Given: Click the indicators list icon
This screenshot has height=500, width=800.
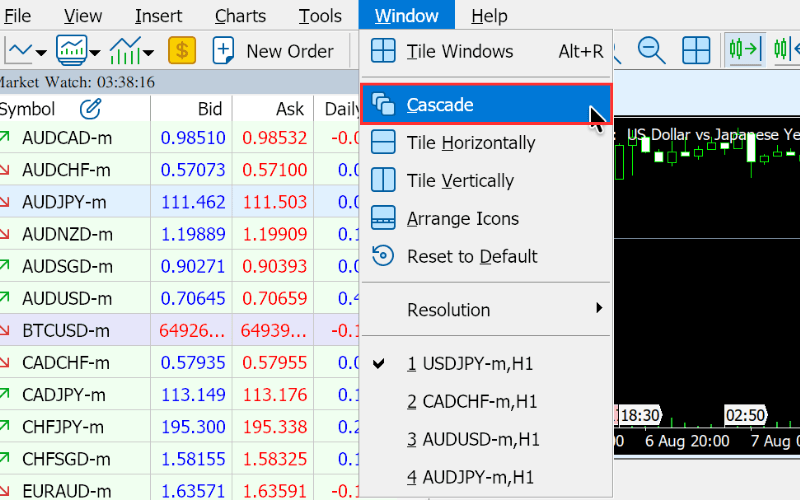Looking at the screenshot, I should [x=125, y=50].
